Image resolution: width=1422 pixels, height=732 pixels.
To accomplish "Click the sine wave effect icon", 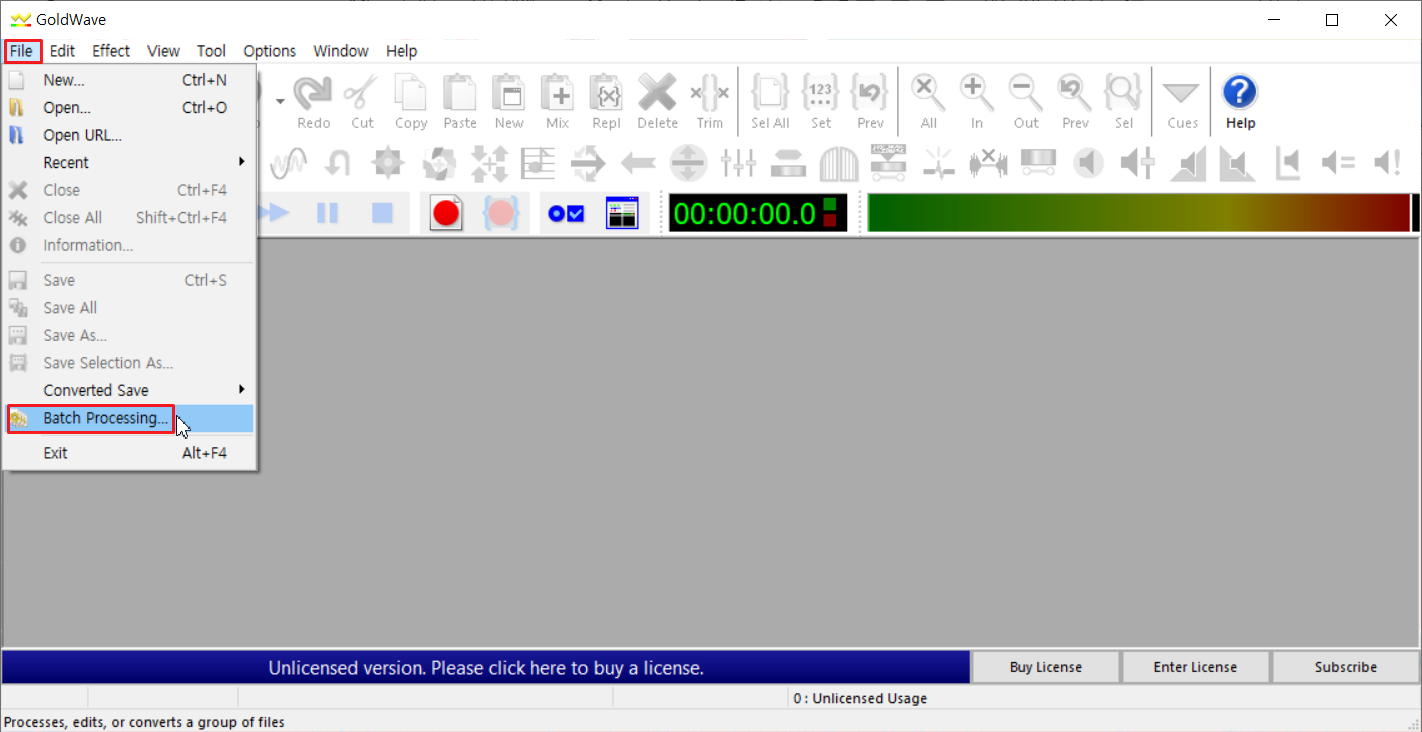I will tap(288, 162).
